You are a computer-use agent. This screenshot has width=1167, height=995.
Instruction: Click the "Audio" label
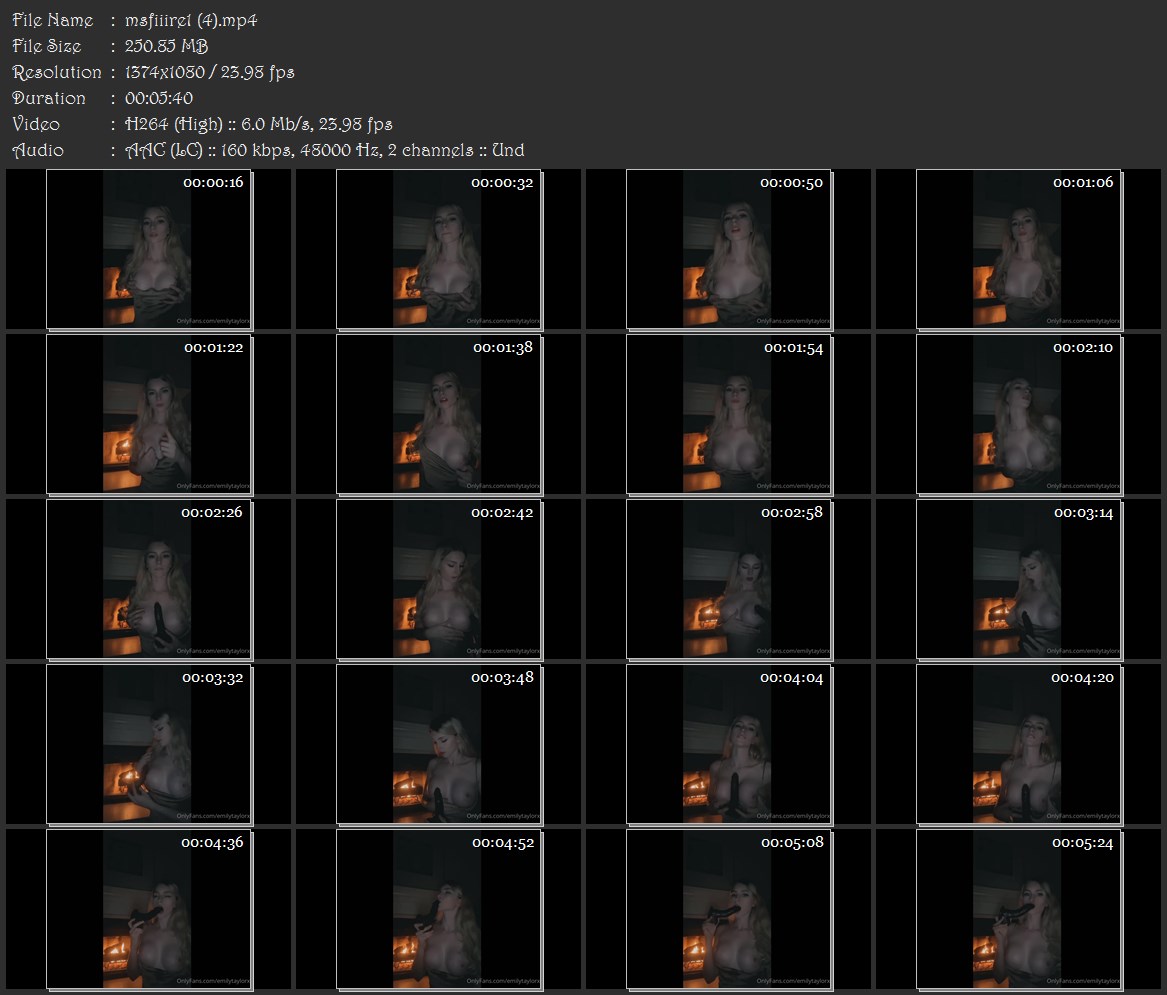click(x=38, y=150)
